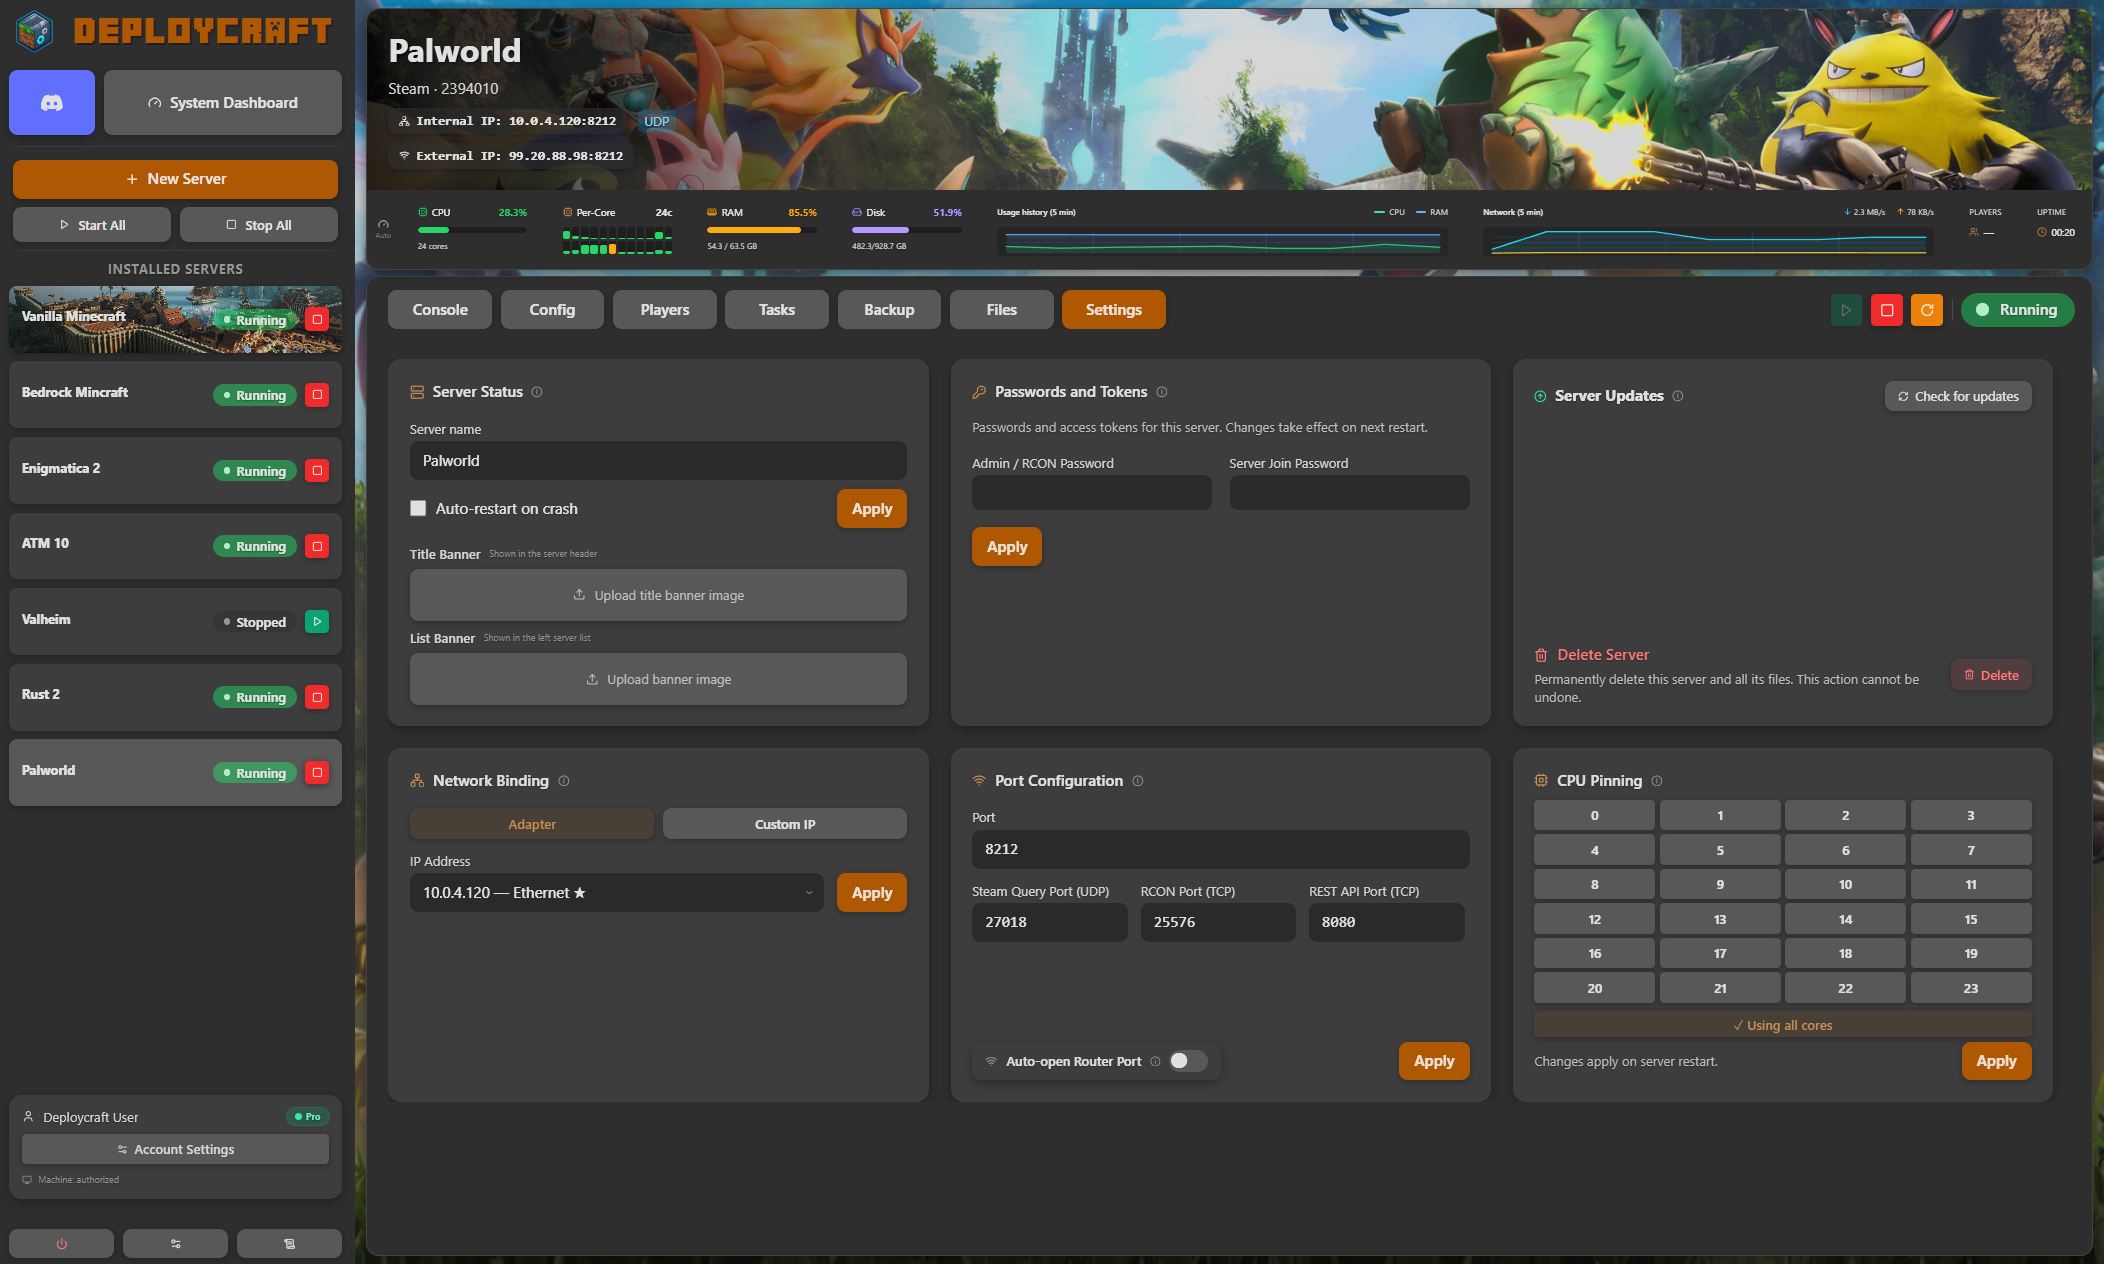Switch to the Config tab
Image resolution: width=2104 pixels, height=1264 pixels.
pyautogui.click(x=552, y=310)
